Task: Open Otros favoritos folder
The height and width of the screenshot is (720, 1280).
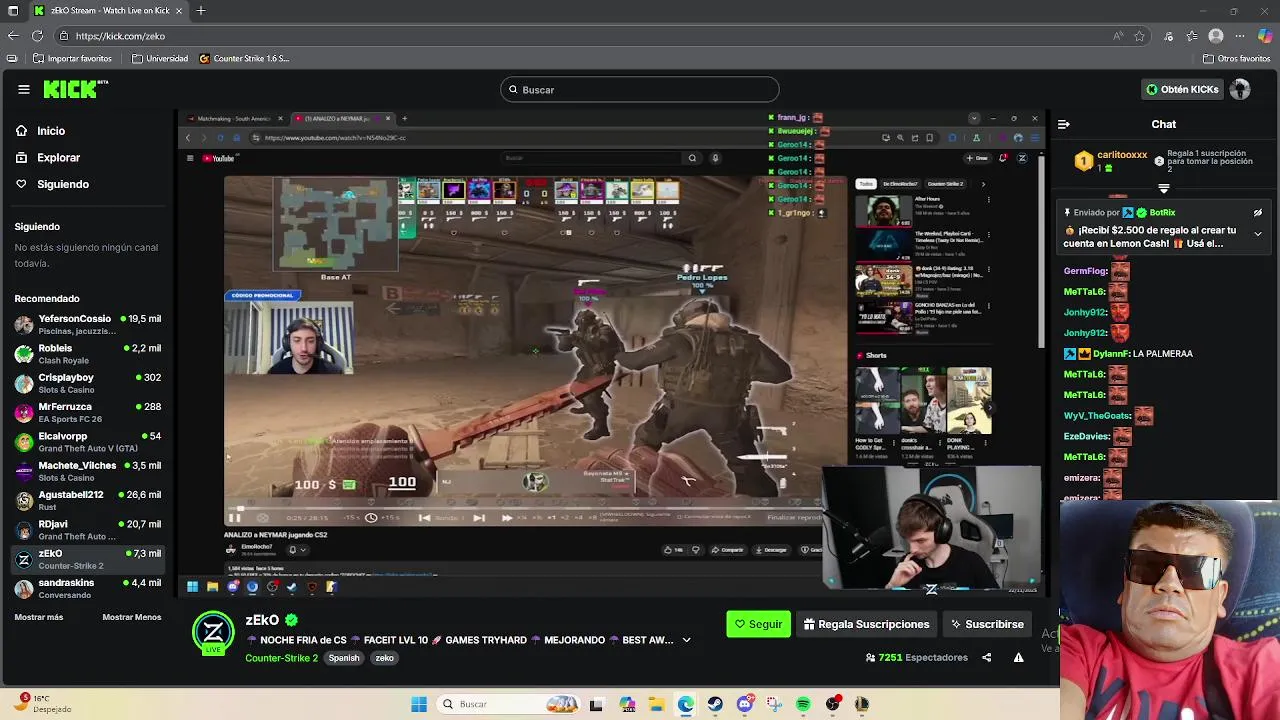Action: 1236,59
